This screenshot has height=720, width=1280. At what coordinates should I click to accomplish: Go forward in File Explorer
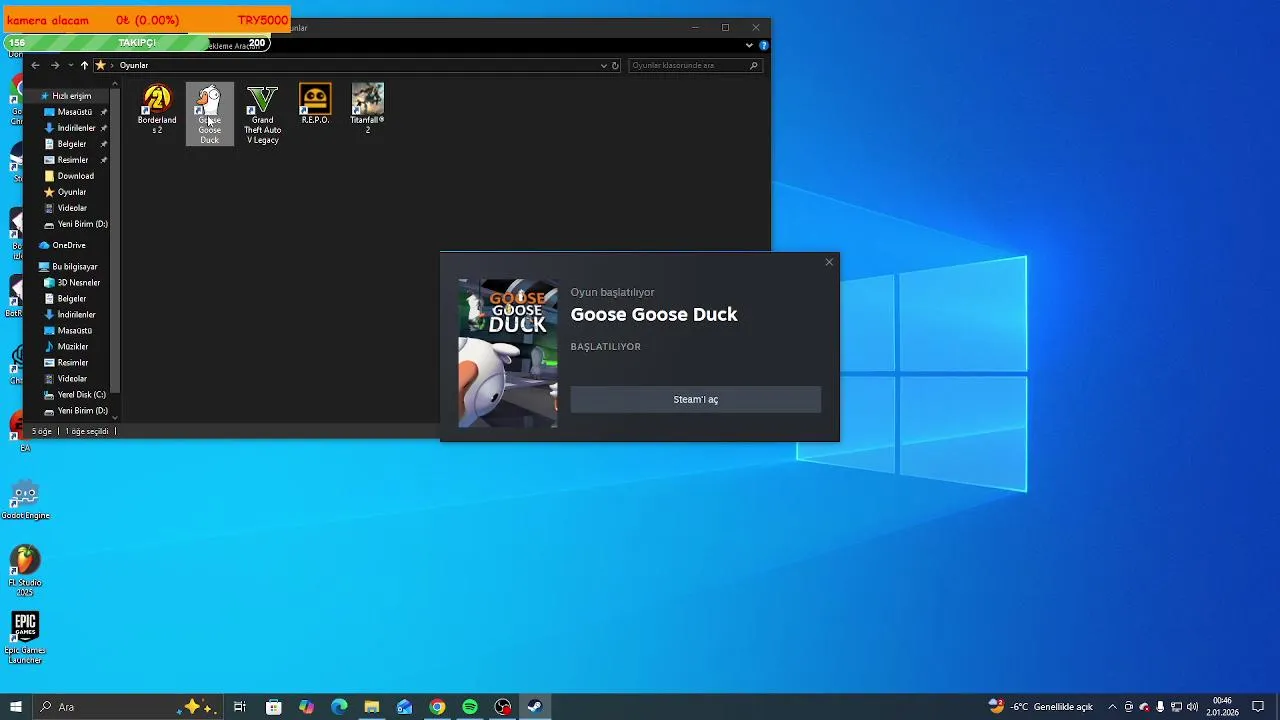(55, 65)
